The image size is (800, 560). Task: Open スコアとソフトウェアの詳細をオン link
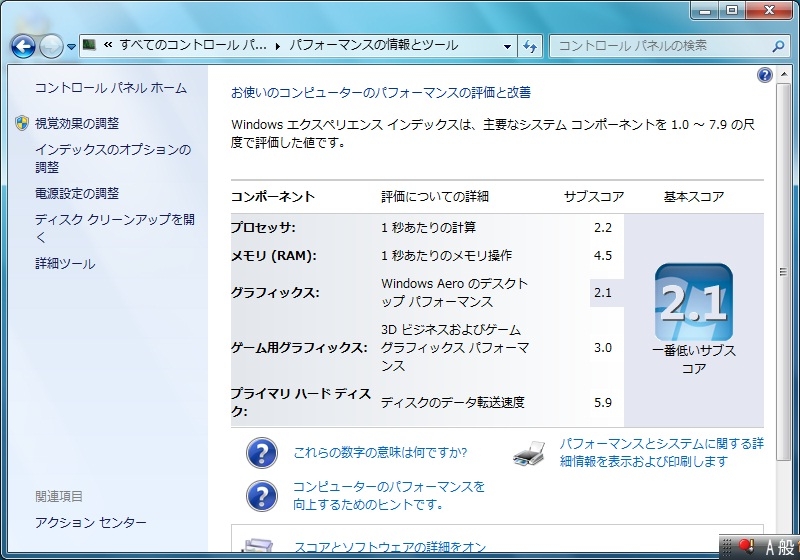click(x=390, y=547)
